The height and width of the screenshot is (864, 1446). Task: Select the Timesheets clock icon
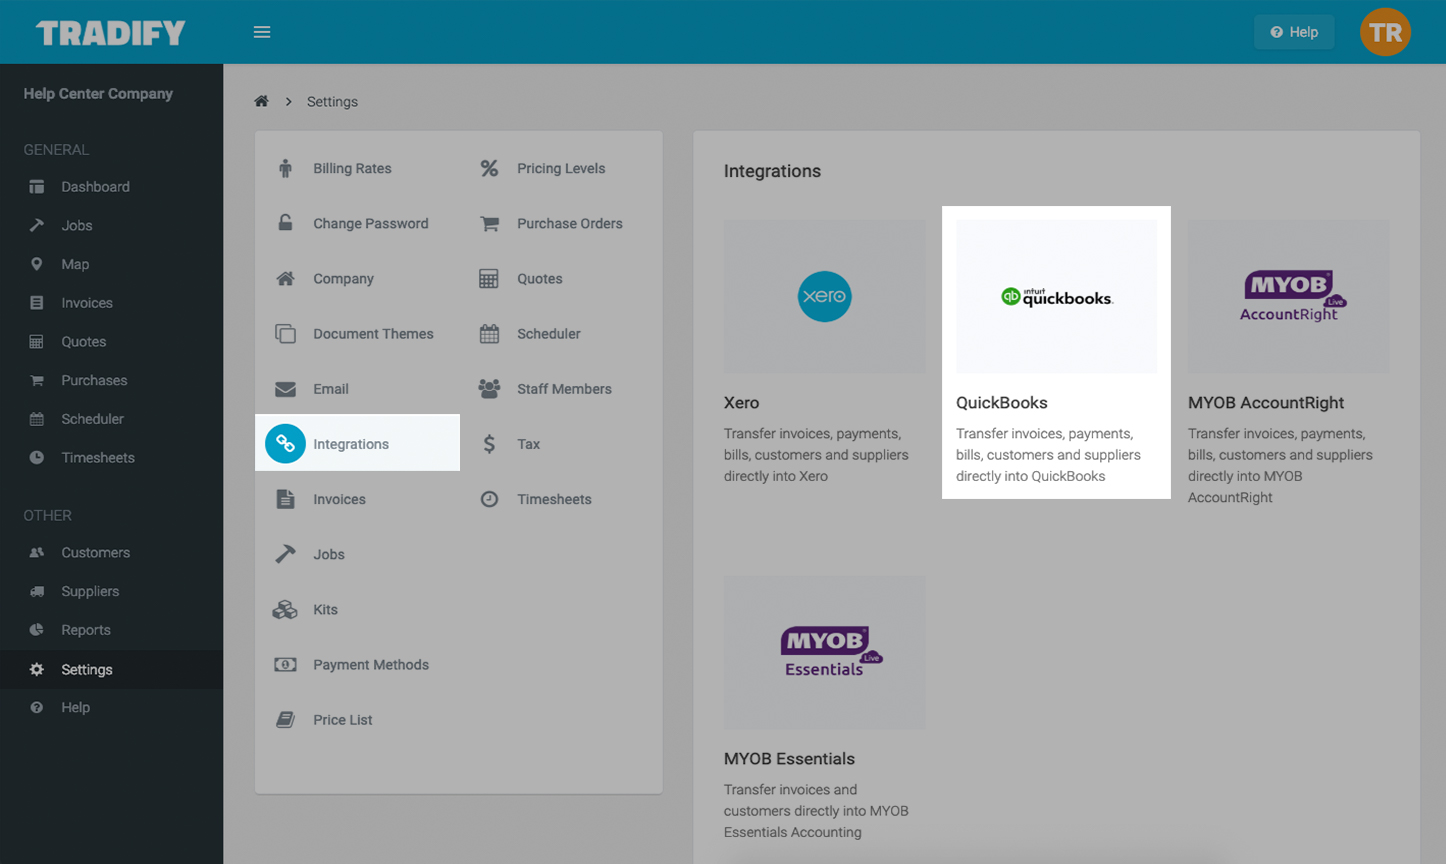(x=36, y=457)
